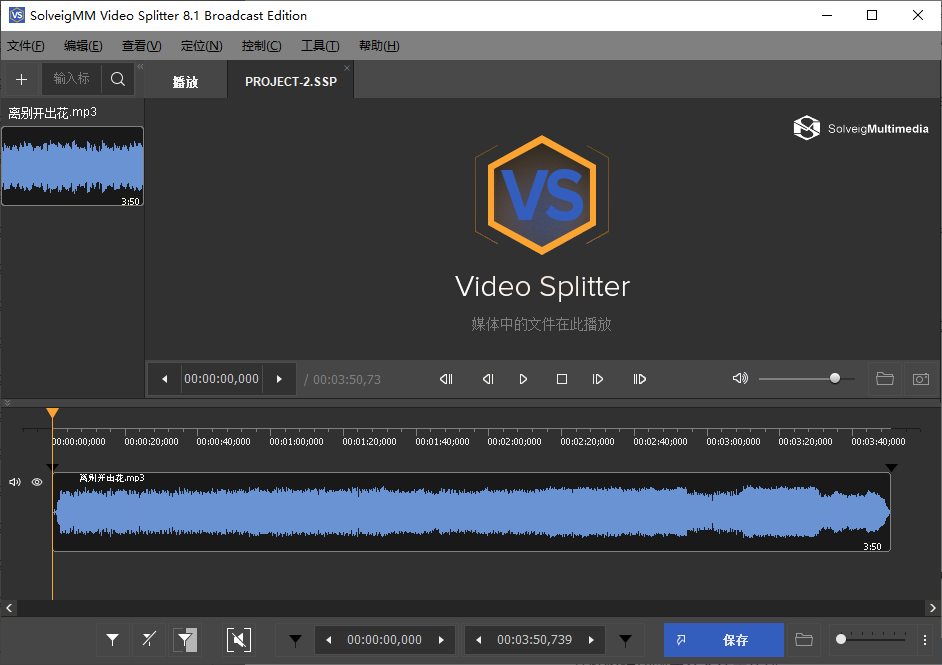The height and width of the screenshot is (665, 942).
Task: Open output folder next to the Save button
Action: pos(803,640)
